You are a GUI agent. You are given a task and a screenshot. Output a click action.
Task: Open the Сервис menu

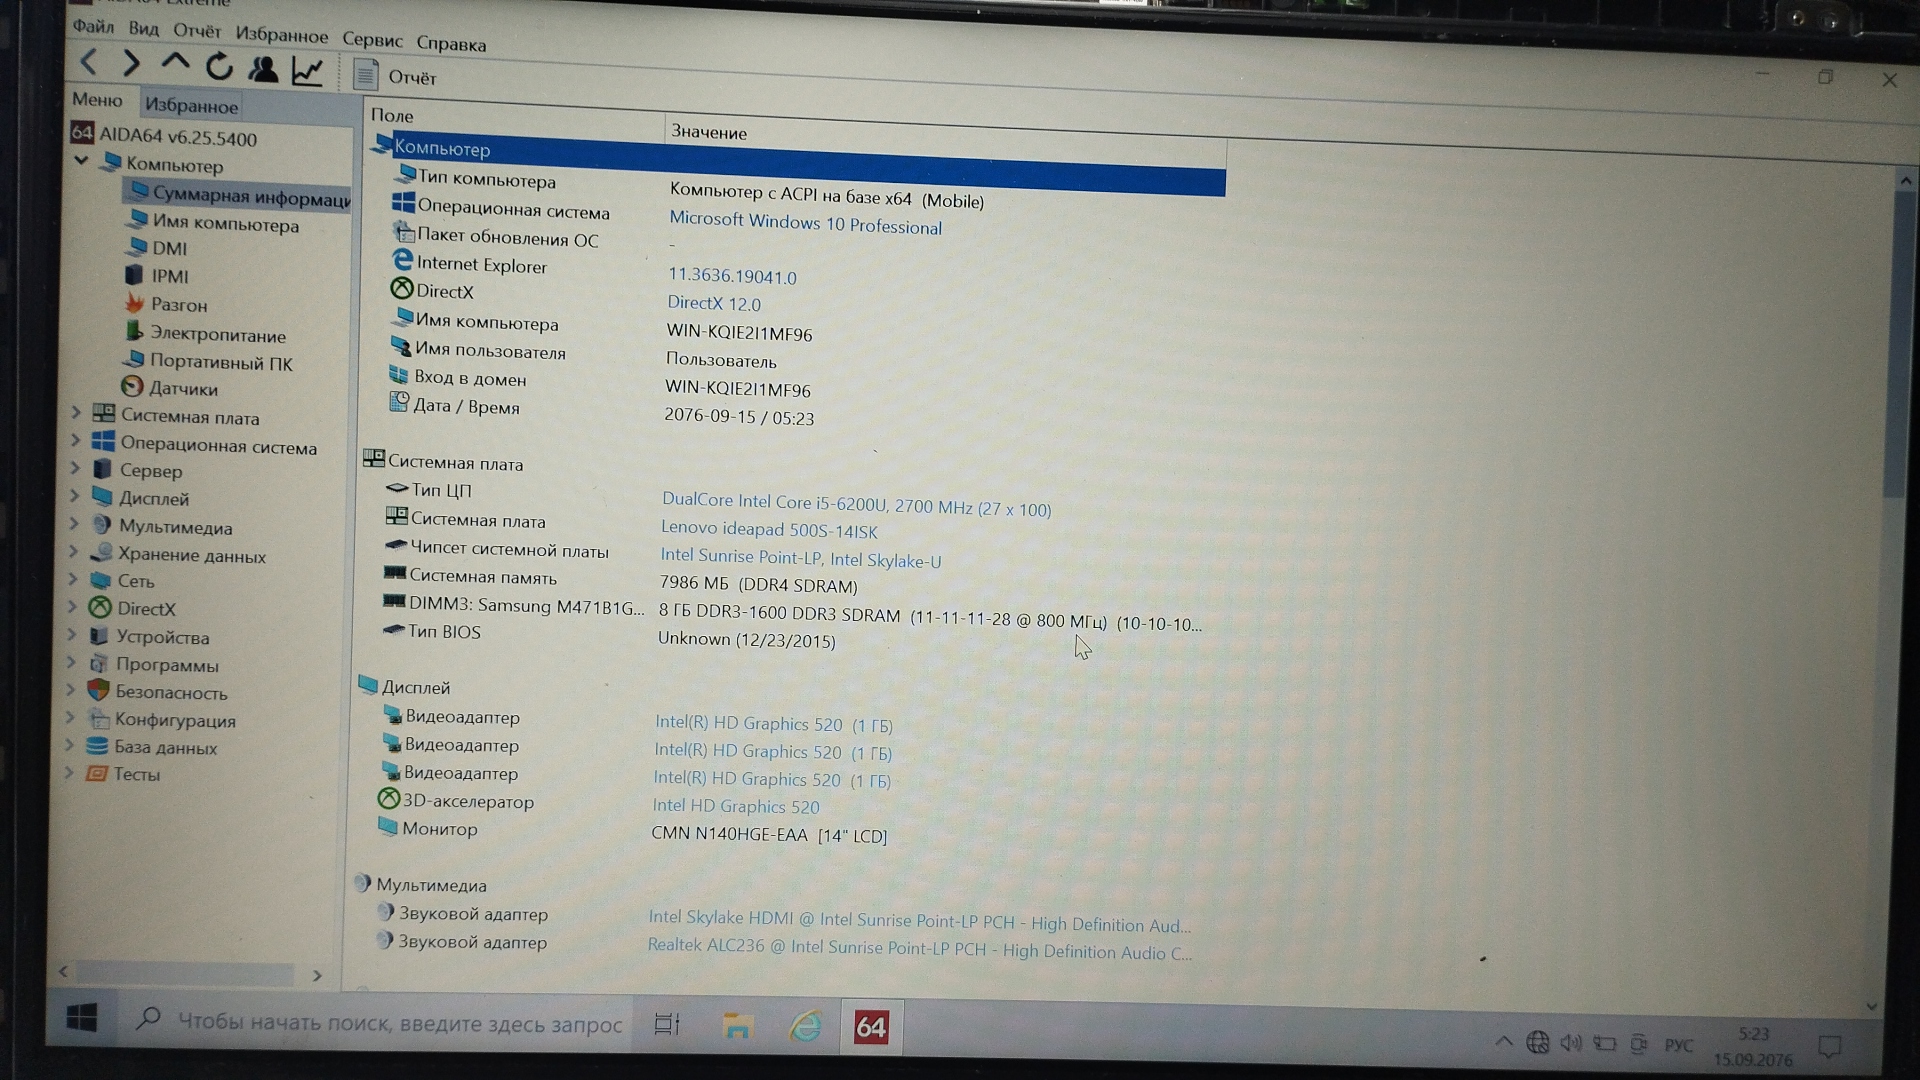[372, 40]
